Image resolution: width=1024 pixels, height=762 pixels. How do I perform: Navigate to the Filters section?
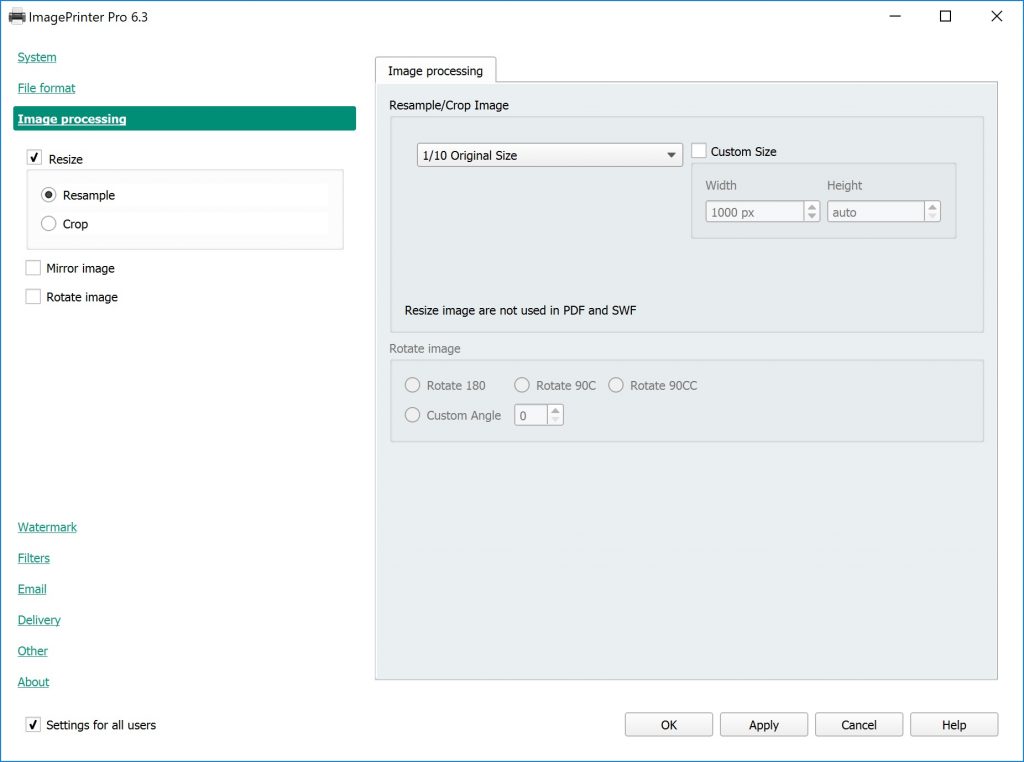[x=34, y=558]
